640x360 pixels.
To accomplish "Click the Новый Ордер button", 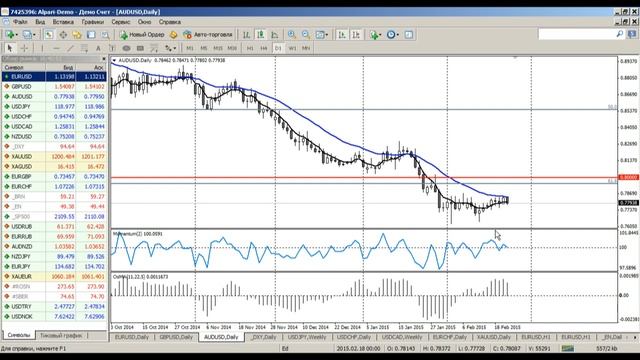I will coord(142,35).
